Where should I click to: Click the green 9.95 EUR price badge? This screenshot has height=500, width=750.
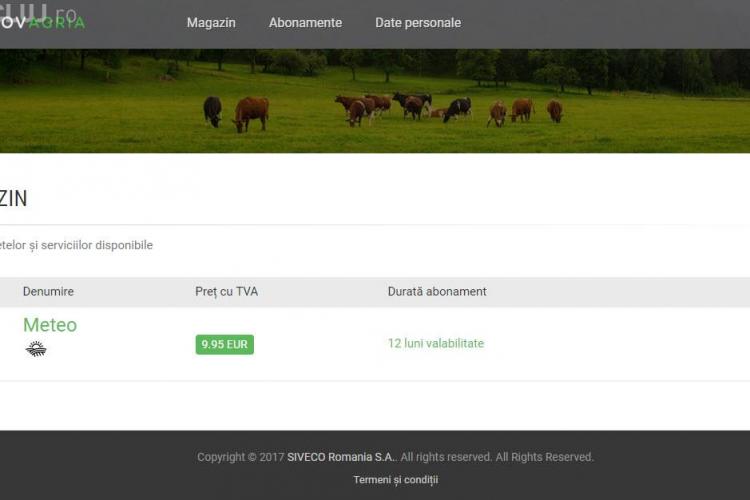[224, 344]
